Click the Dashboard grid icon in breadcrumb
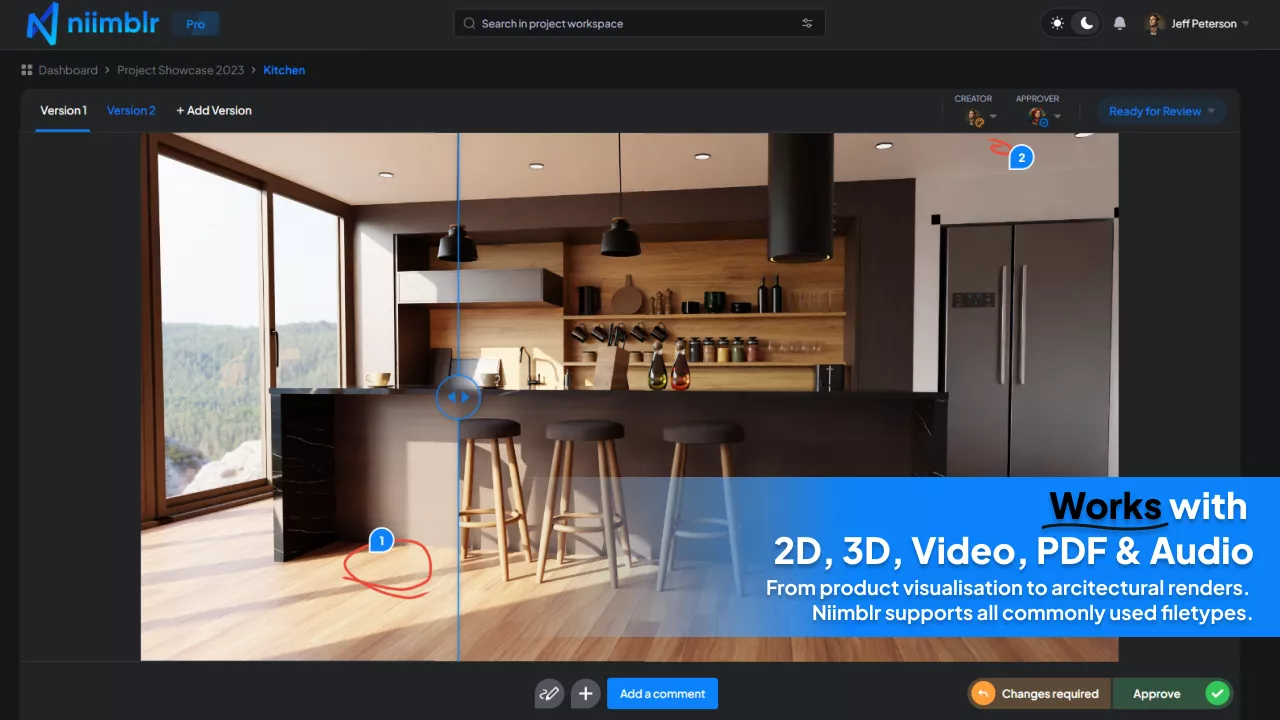This screenshot has height=720, width=1280. [x=27, y=70]
